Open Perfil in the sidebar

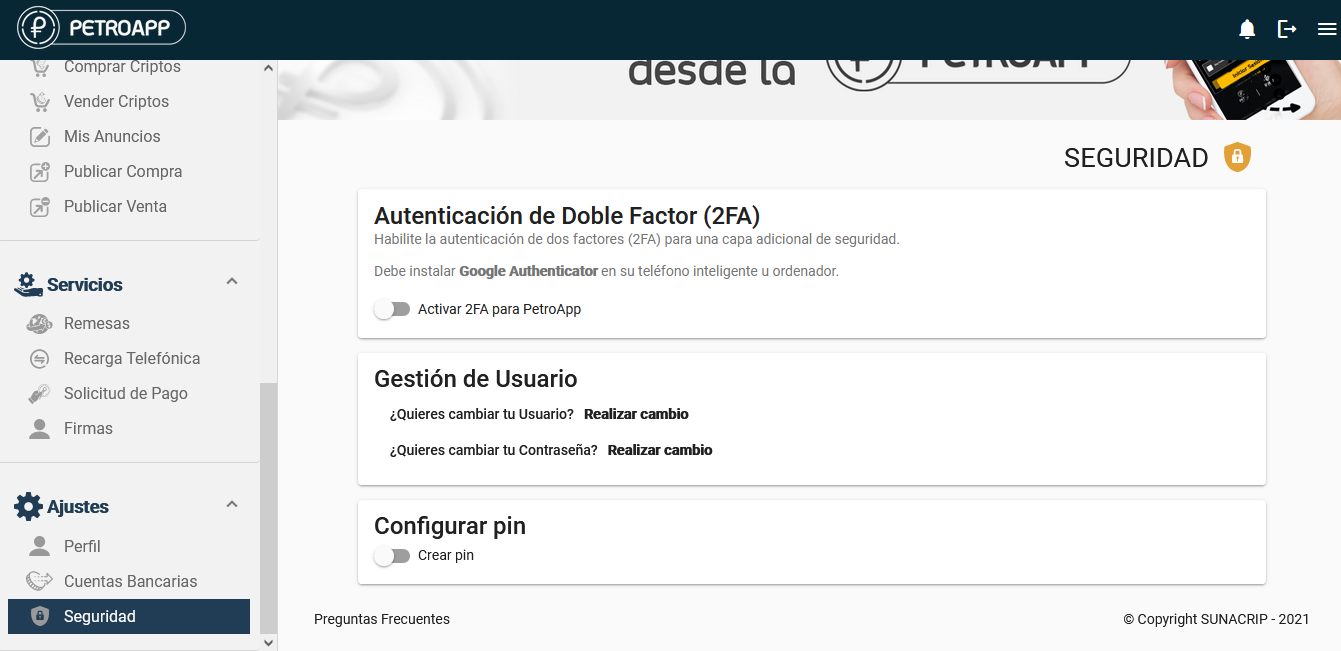tap(82, 546)
